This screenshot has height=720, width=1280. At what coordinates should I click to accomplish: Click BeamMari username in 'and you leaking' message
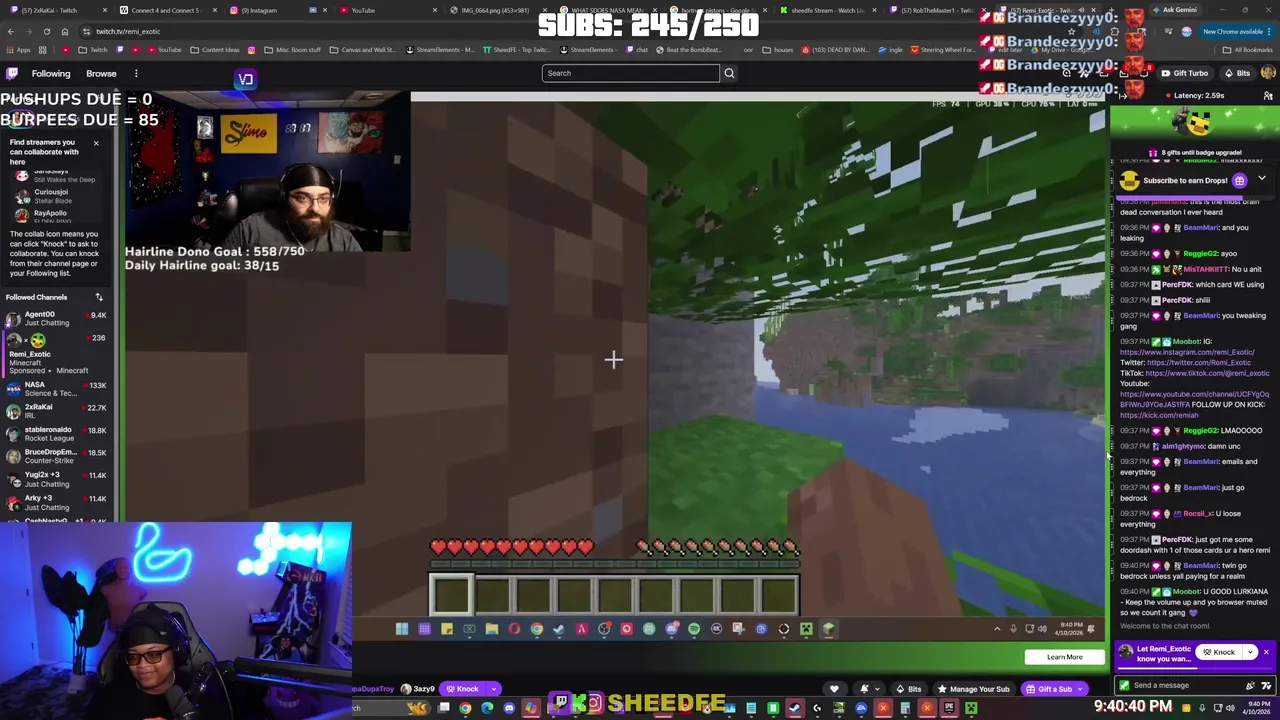[x=1201, y=228]
